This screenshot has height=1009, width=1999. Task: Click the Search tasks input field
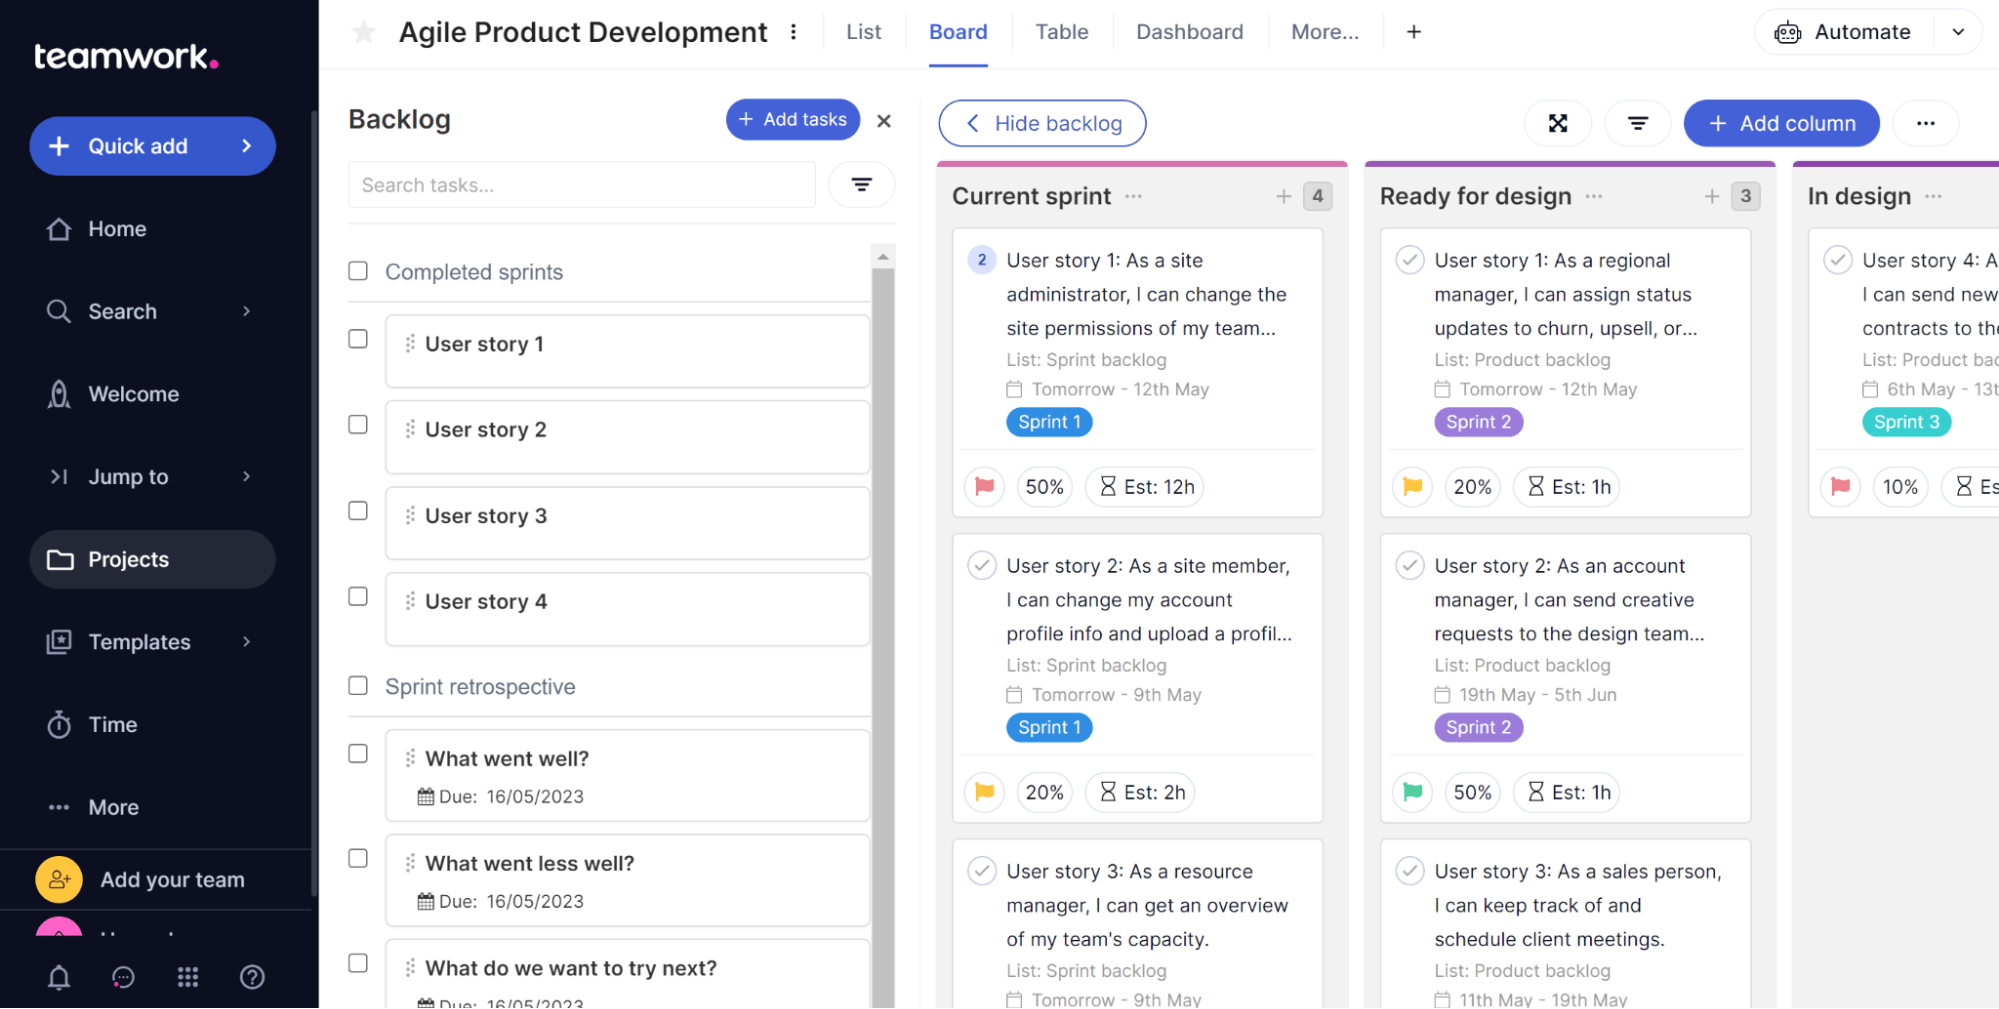581,185
